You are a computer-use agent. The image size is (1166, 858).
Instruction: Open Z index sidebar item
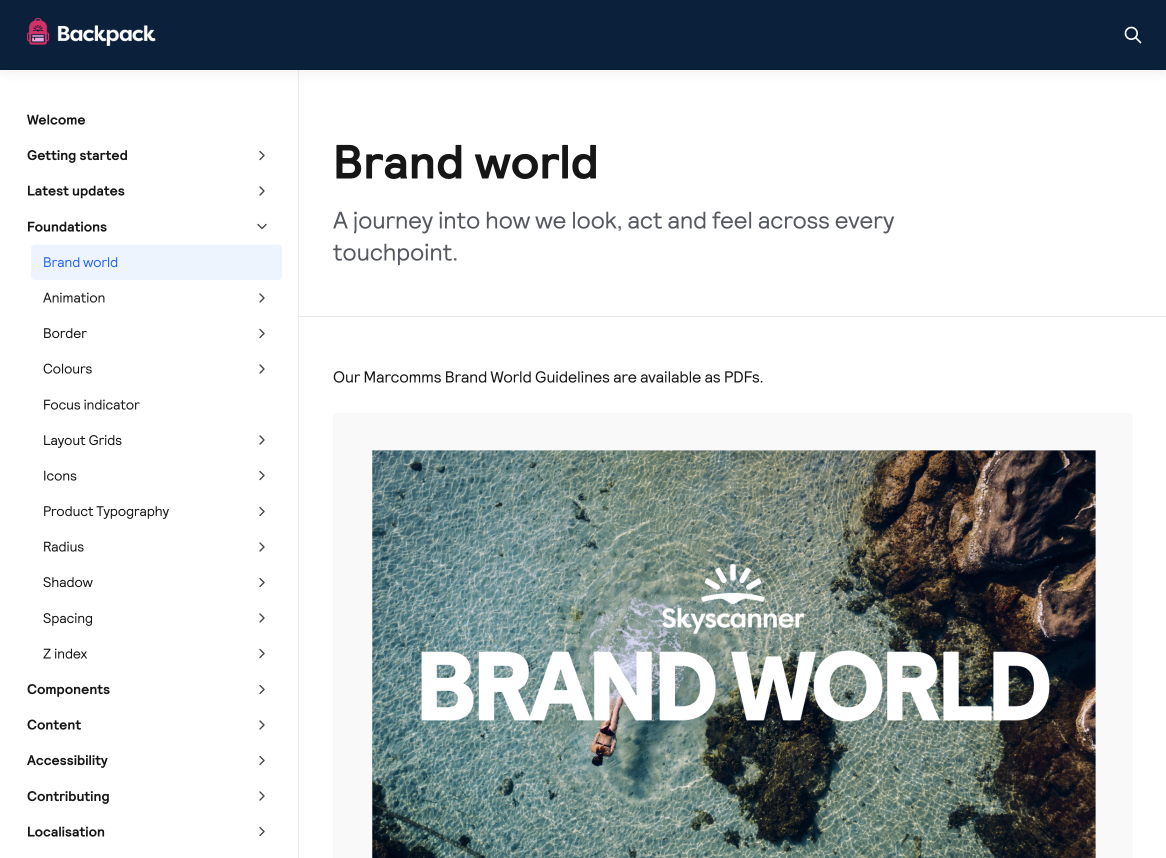click(x=65, y=654)
